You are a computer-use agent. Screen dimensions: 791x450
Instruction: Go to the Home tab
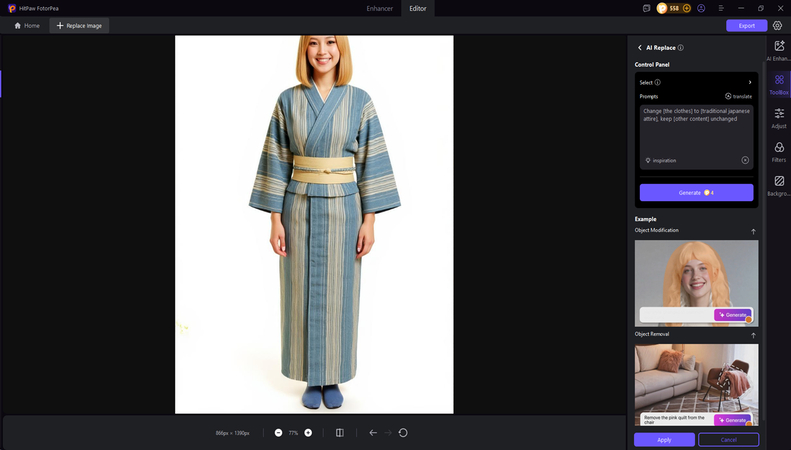(27, 25)
